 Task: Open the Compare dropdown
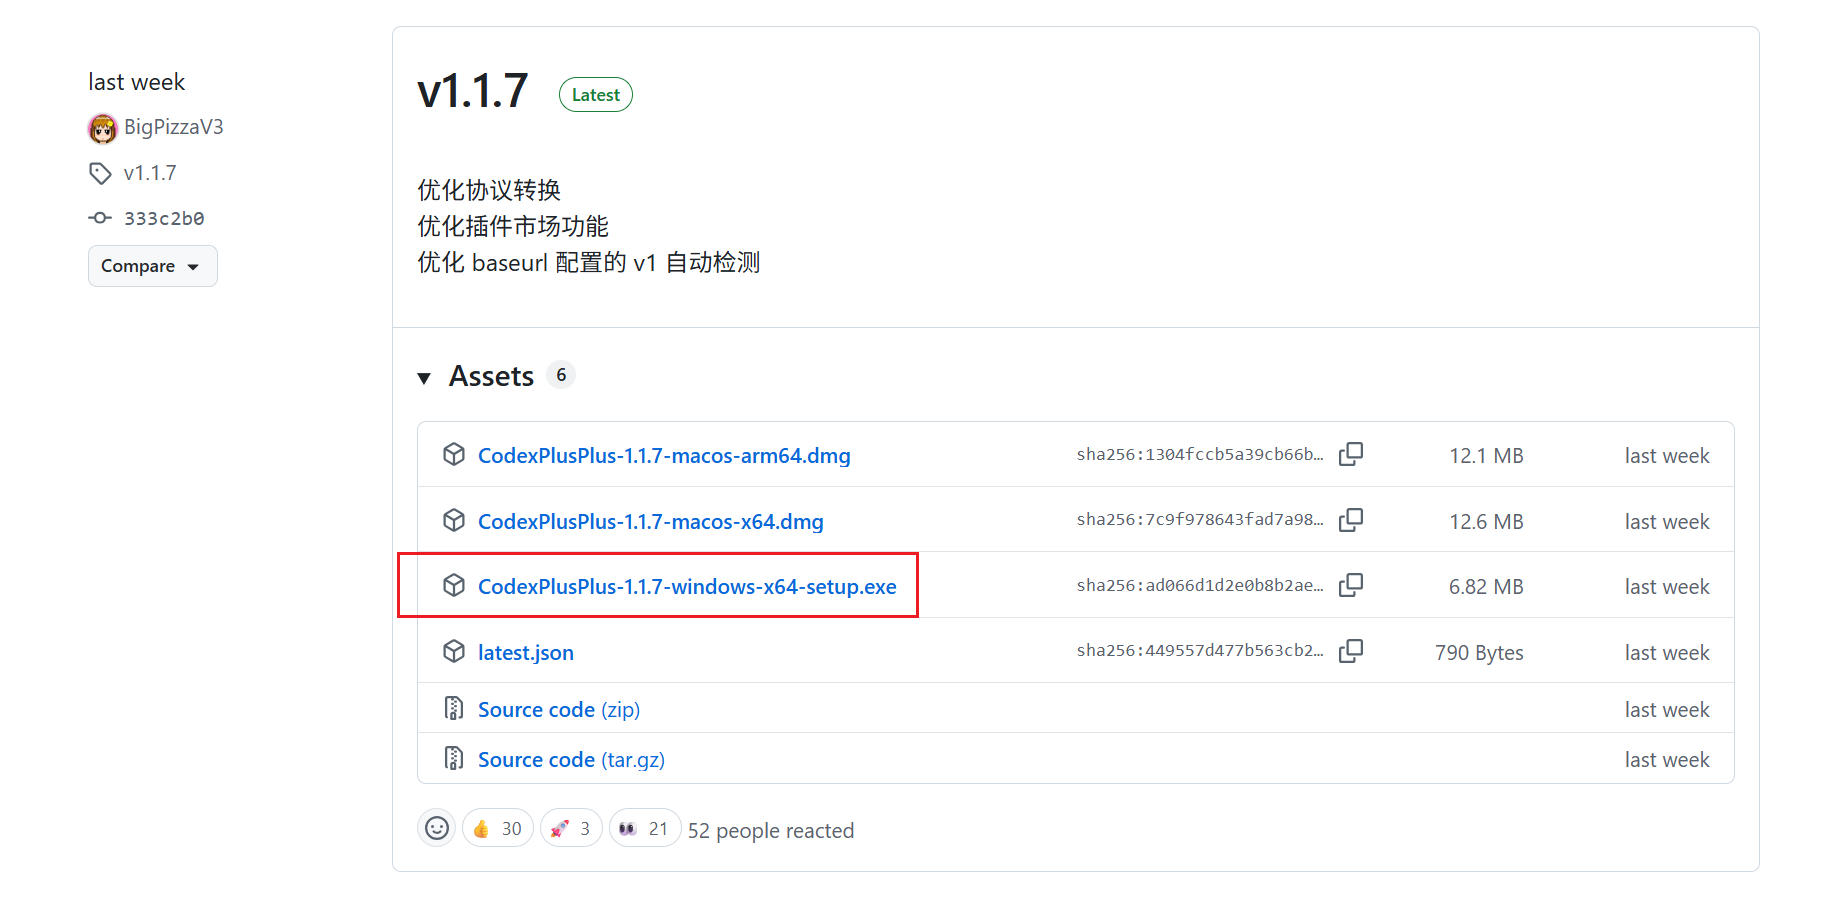pos(153,266)
